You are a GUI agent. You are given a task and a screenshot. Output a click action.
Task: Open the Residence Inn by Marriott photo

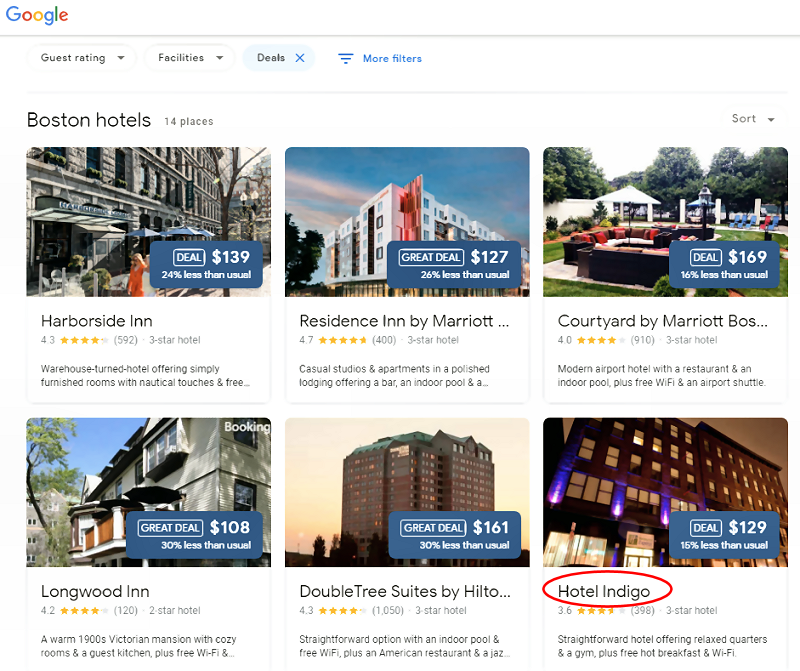(407, 222)
